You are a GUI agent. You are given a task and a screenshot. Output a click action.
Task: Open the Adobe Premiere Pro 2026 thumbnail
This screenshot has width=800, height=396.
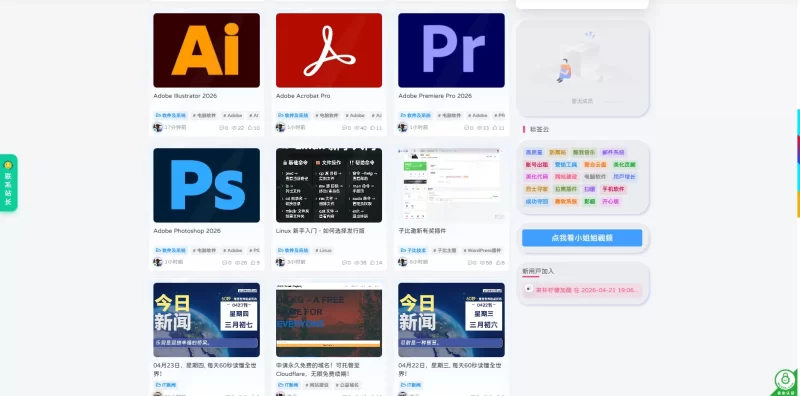(451, 51)
